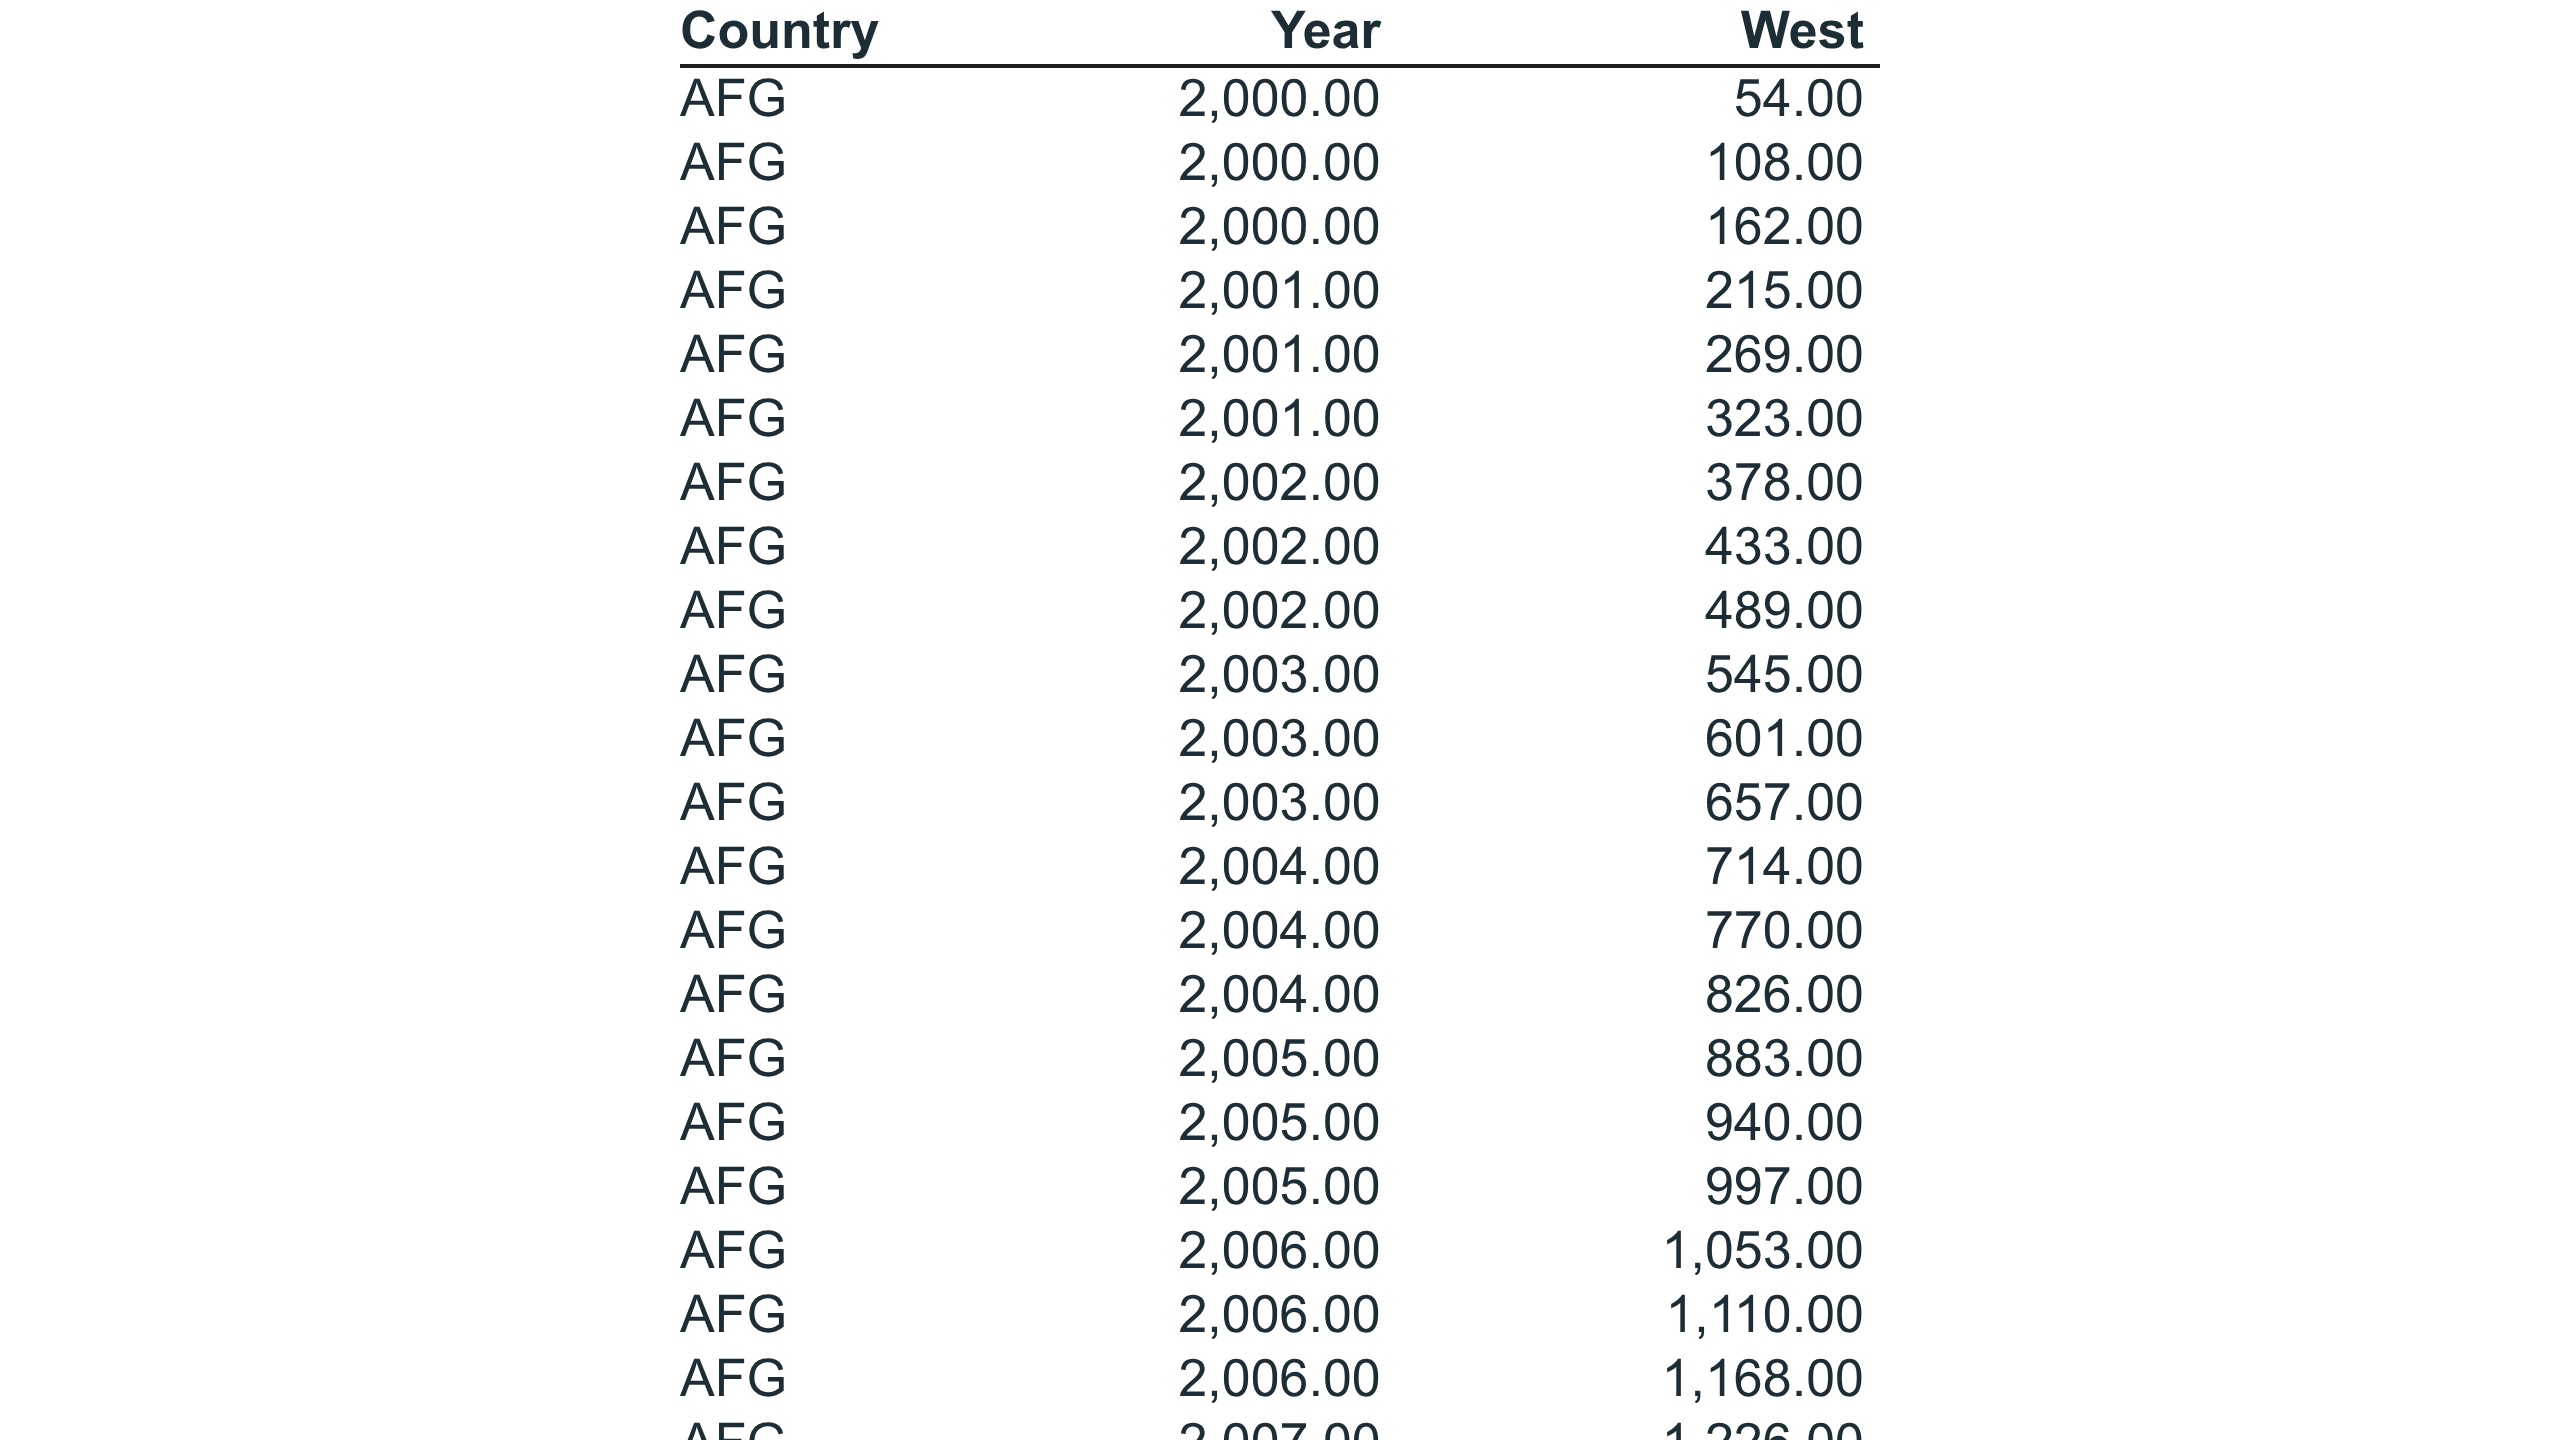Click the Year column header
This screenshot has height=1440, width=2560.
pyautogui.click(x=1325, y=32)
